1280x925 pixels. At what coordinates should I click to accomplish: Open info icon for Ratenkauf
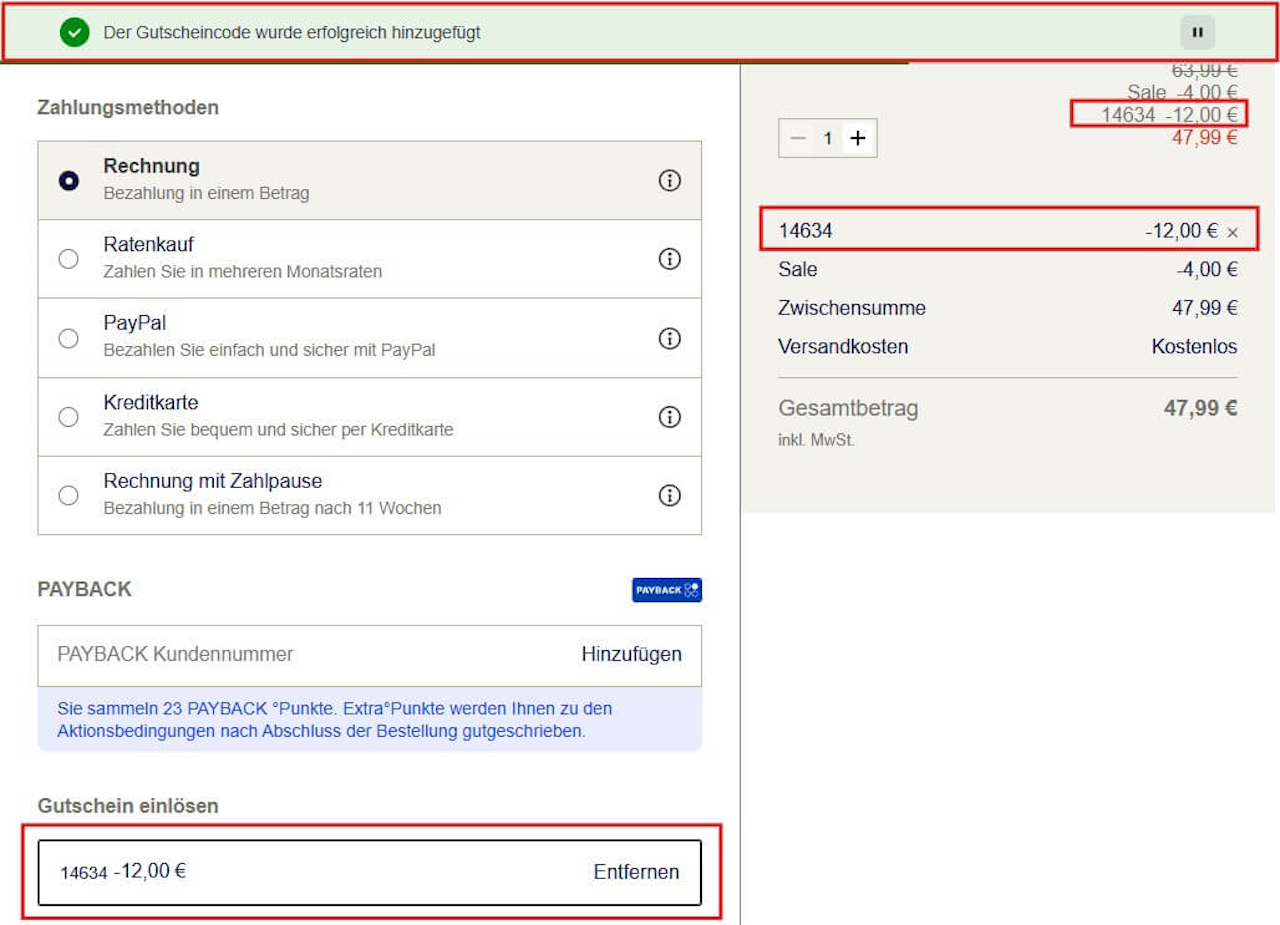[x=669, y=259]
